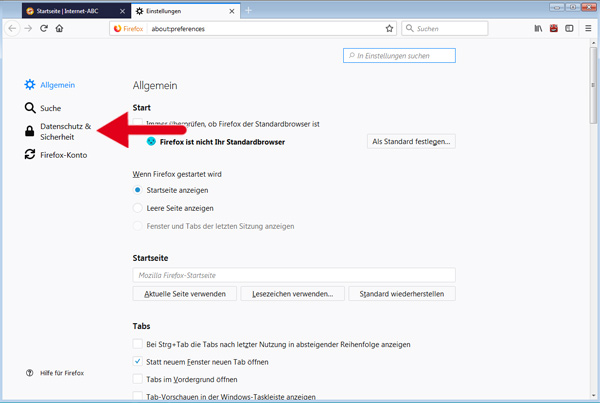600x403 pixels.
Task: Click the browser back arrow button
Action: pyautogui.click(x=12, y=29)
